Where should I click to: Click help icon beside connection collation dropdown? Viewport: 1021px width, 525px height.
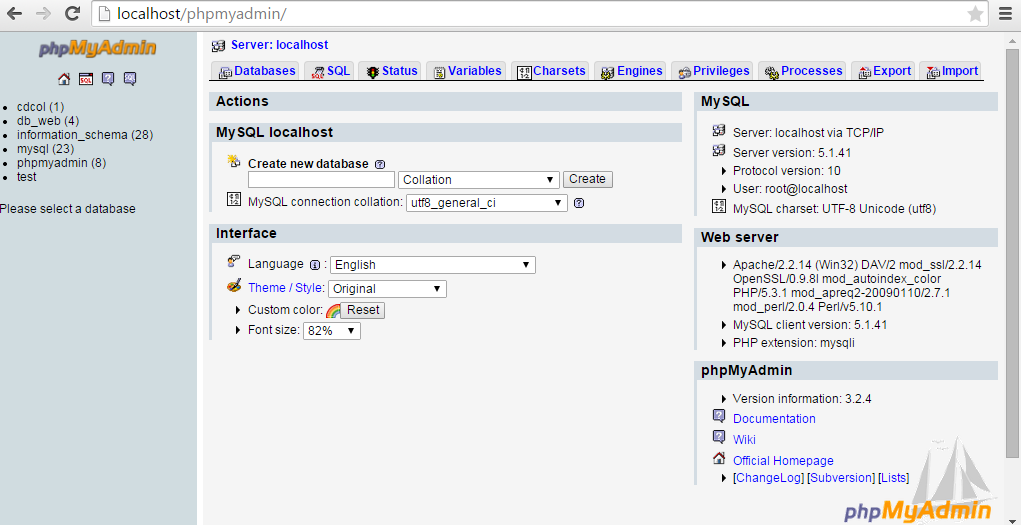pyautogui.click(x=579, y=203)
